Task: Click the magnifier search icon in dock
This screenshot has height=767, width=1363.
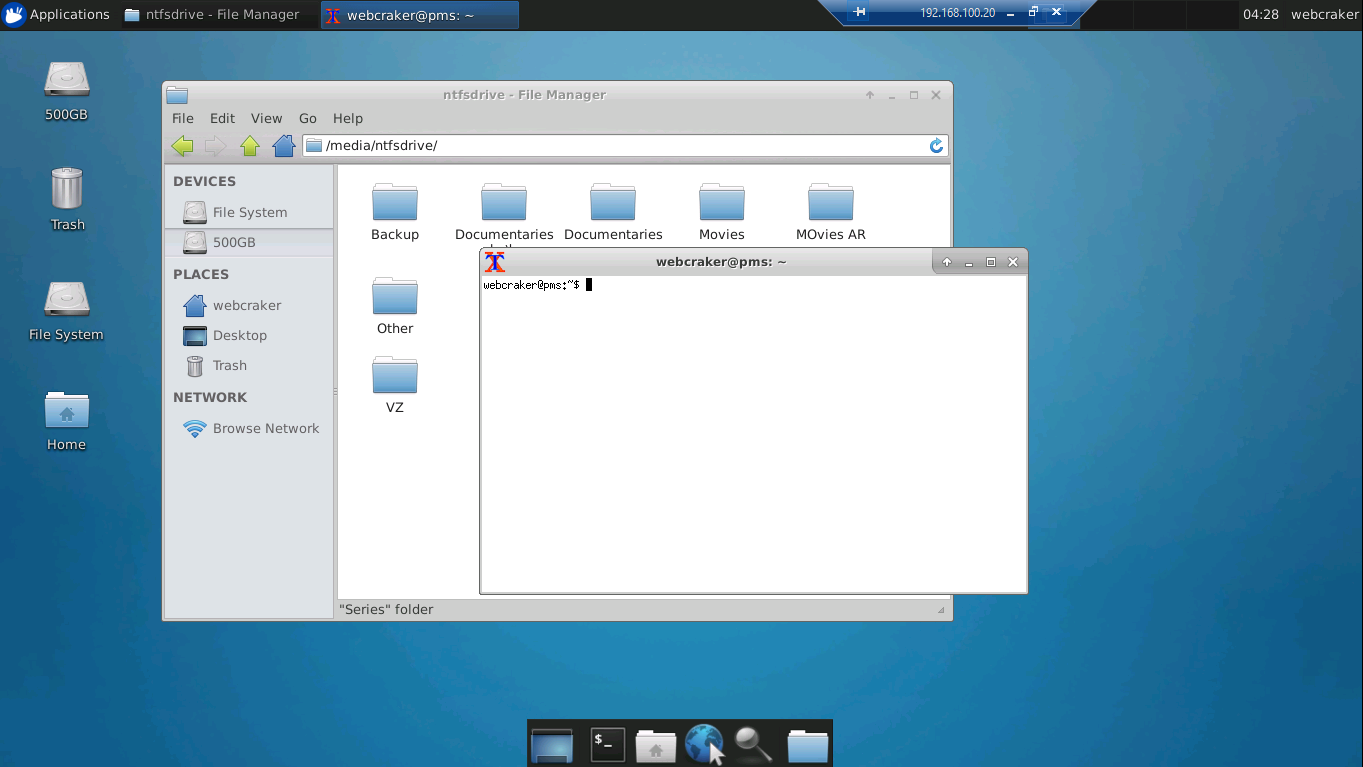Action: tap(752, 744)
